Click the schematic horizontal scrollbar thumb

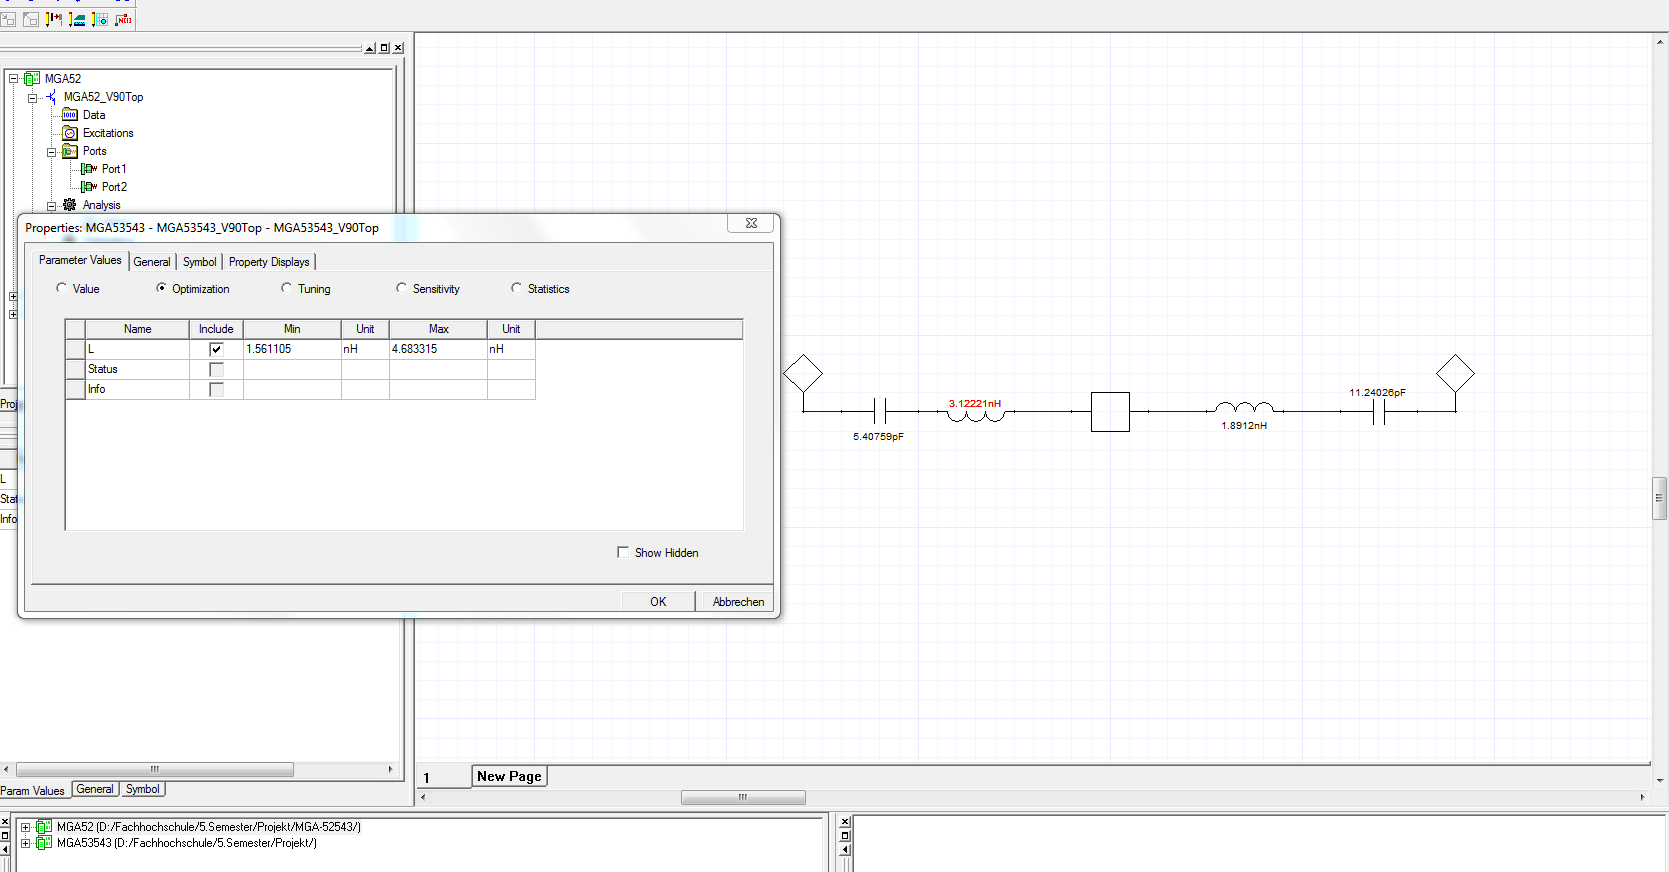pyautogui.click(x=743, y=797)
